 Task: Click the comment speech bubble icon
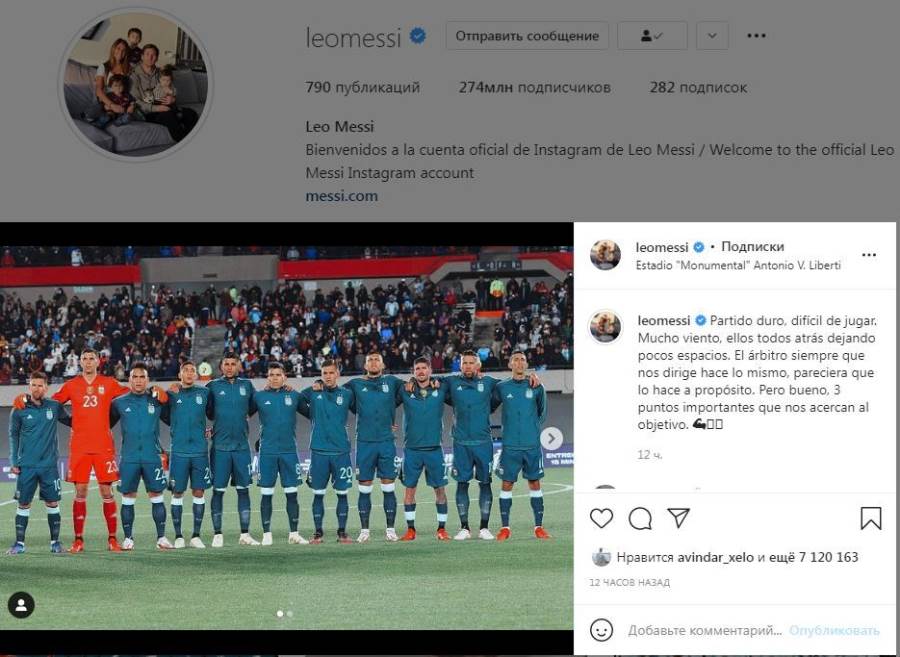(x=640, y=518)
